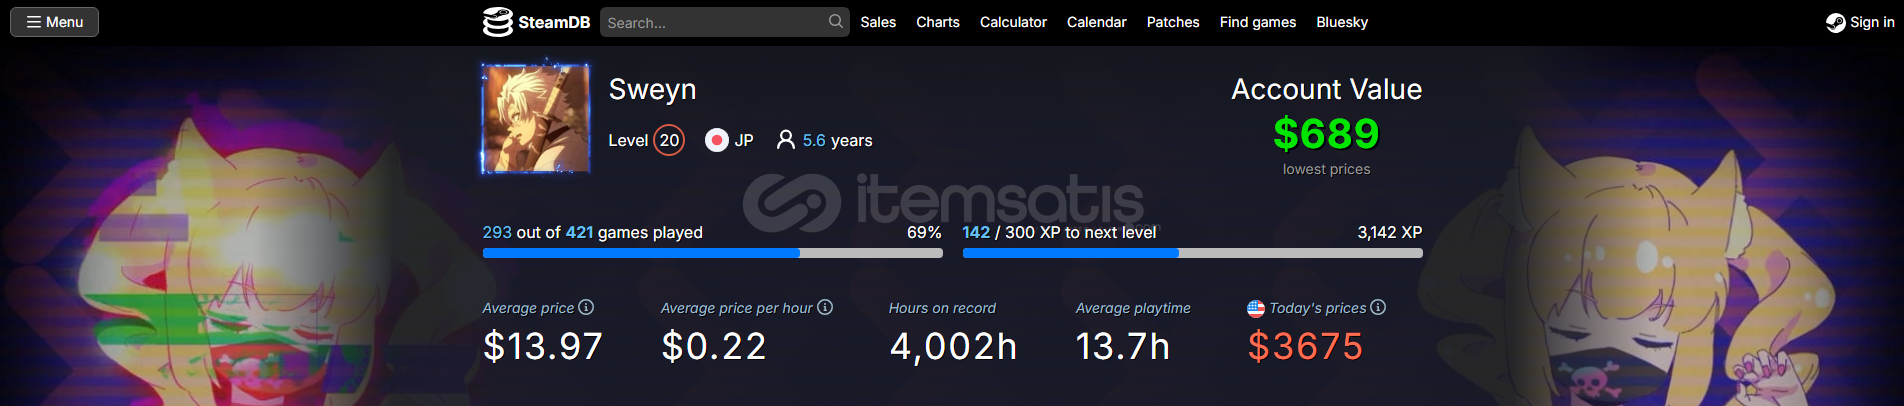Open the Sales menu item
The height and width of the screenshot is (406, 1904).
coord(878,22)
